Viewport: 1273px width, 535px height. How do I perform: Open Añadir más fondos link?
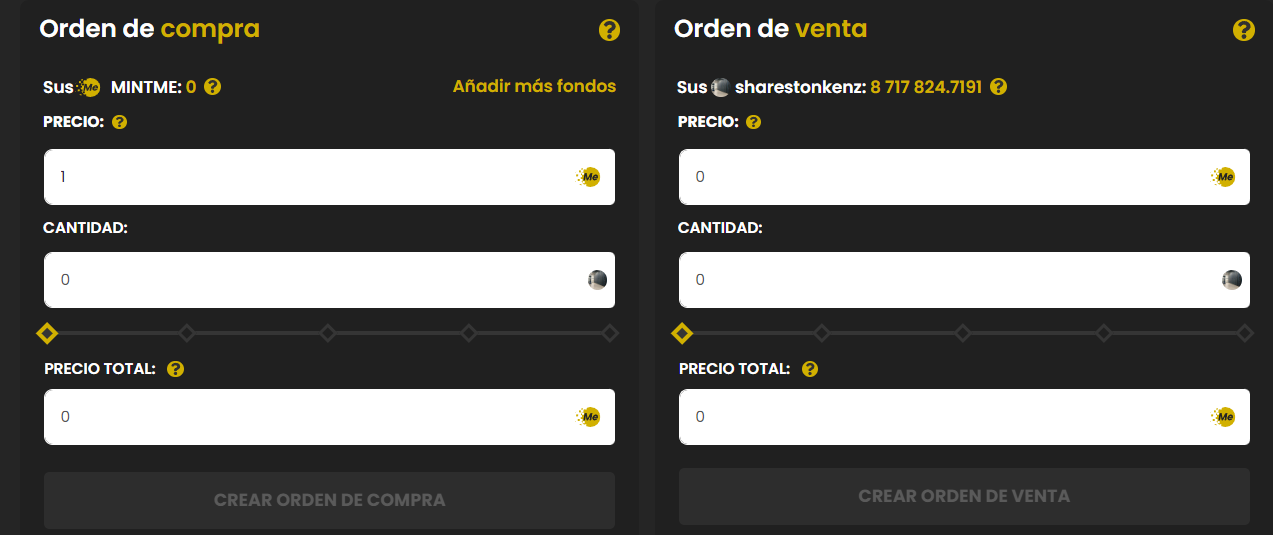click(x=534, y=86)
